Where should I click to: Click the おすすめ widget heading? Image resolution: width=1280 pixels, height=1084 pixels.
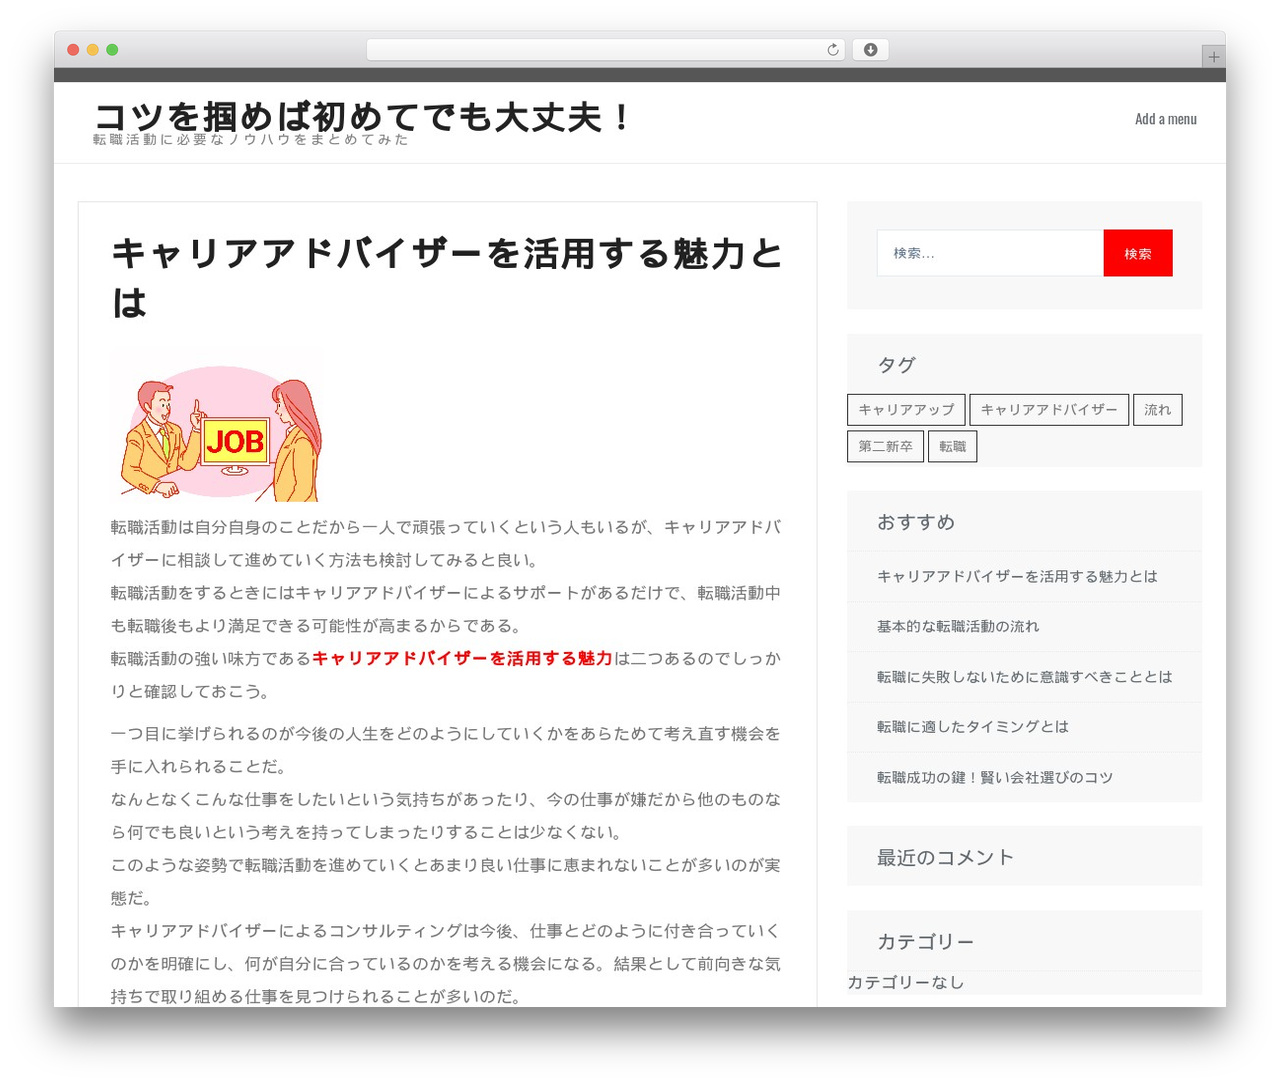(x=916, y=522)
